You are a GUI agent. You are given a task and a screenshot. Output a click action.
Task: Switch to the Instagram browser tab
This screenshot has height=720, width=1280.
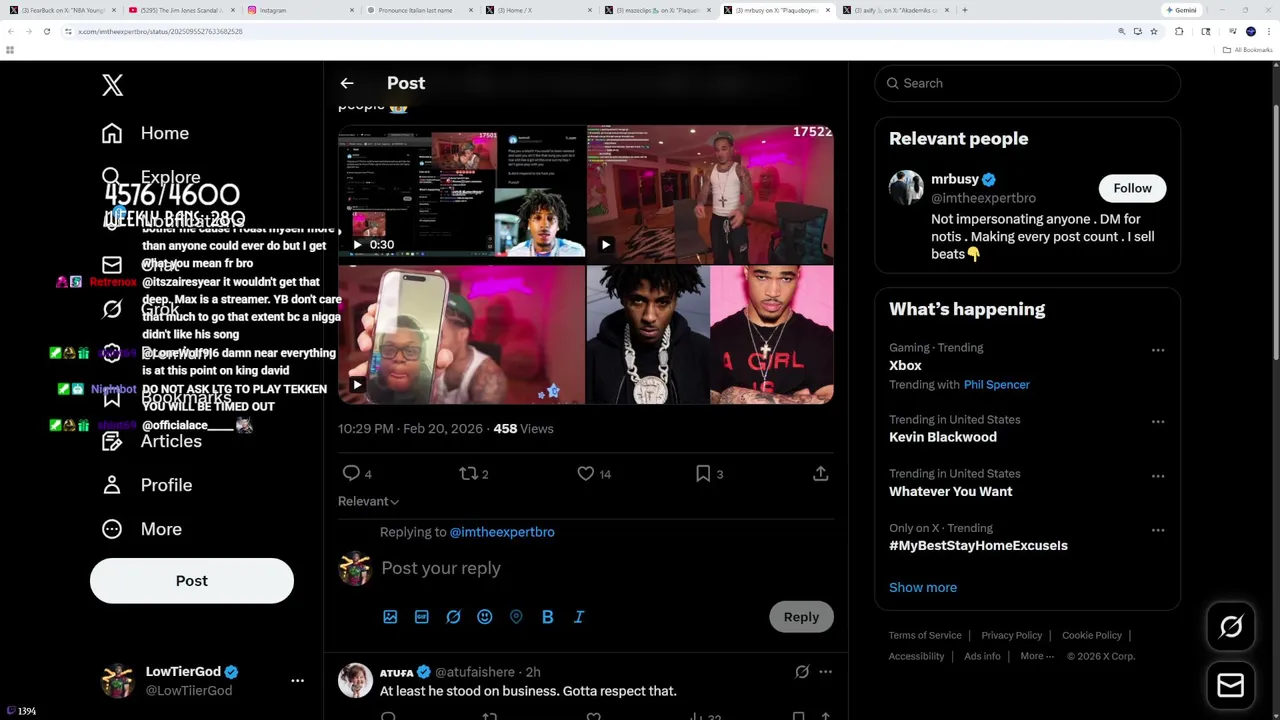tap(301, 10)
